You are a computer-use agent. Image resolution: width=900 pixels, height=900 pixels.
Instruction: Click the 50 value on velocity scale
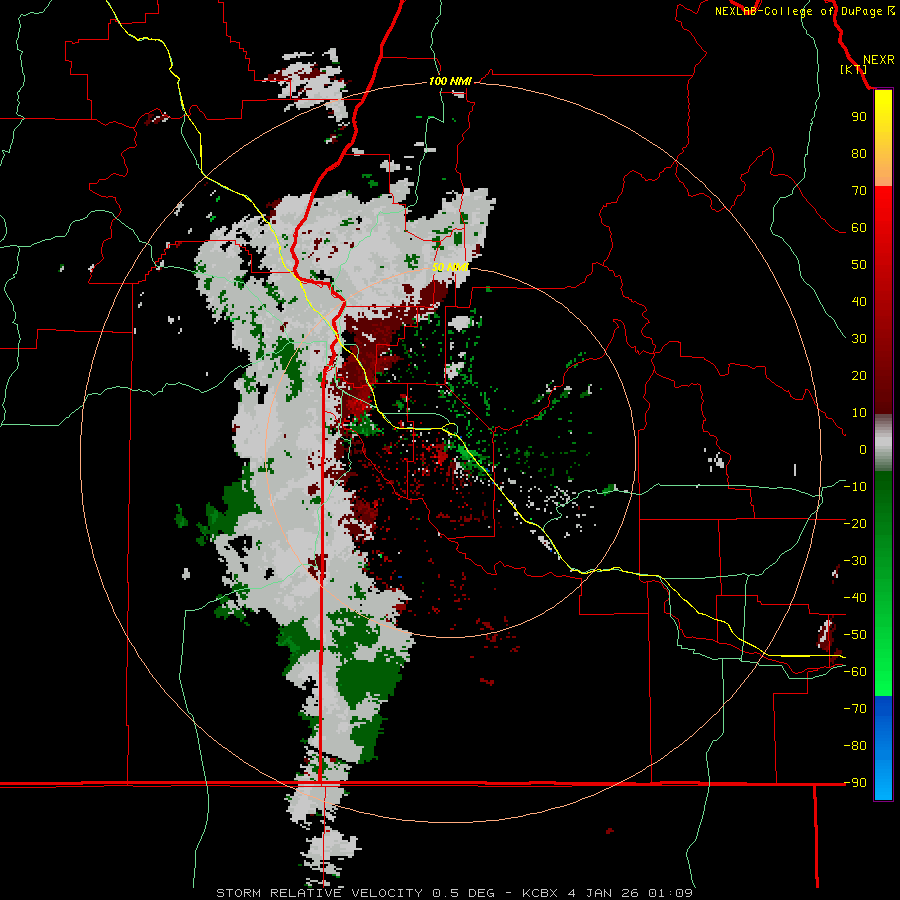pos(859,265)
